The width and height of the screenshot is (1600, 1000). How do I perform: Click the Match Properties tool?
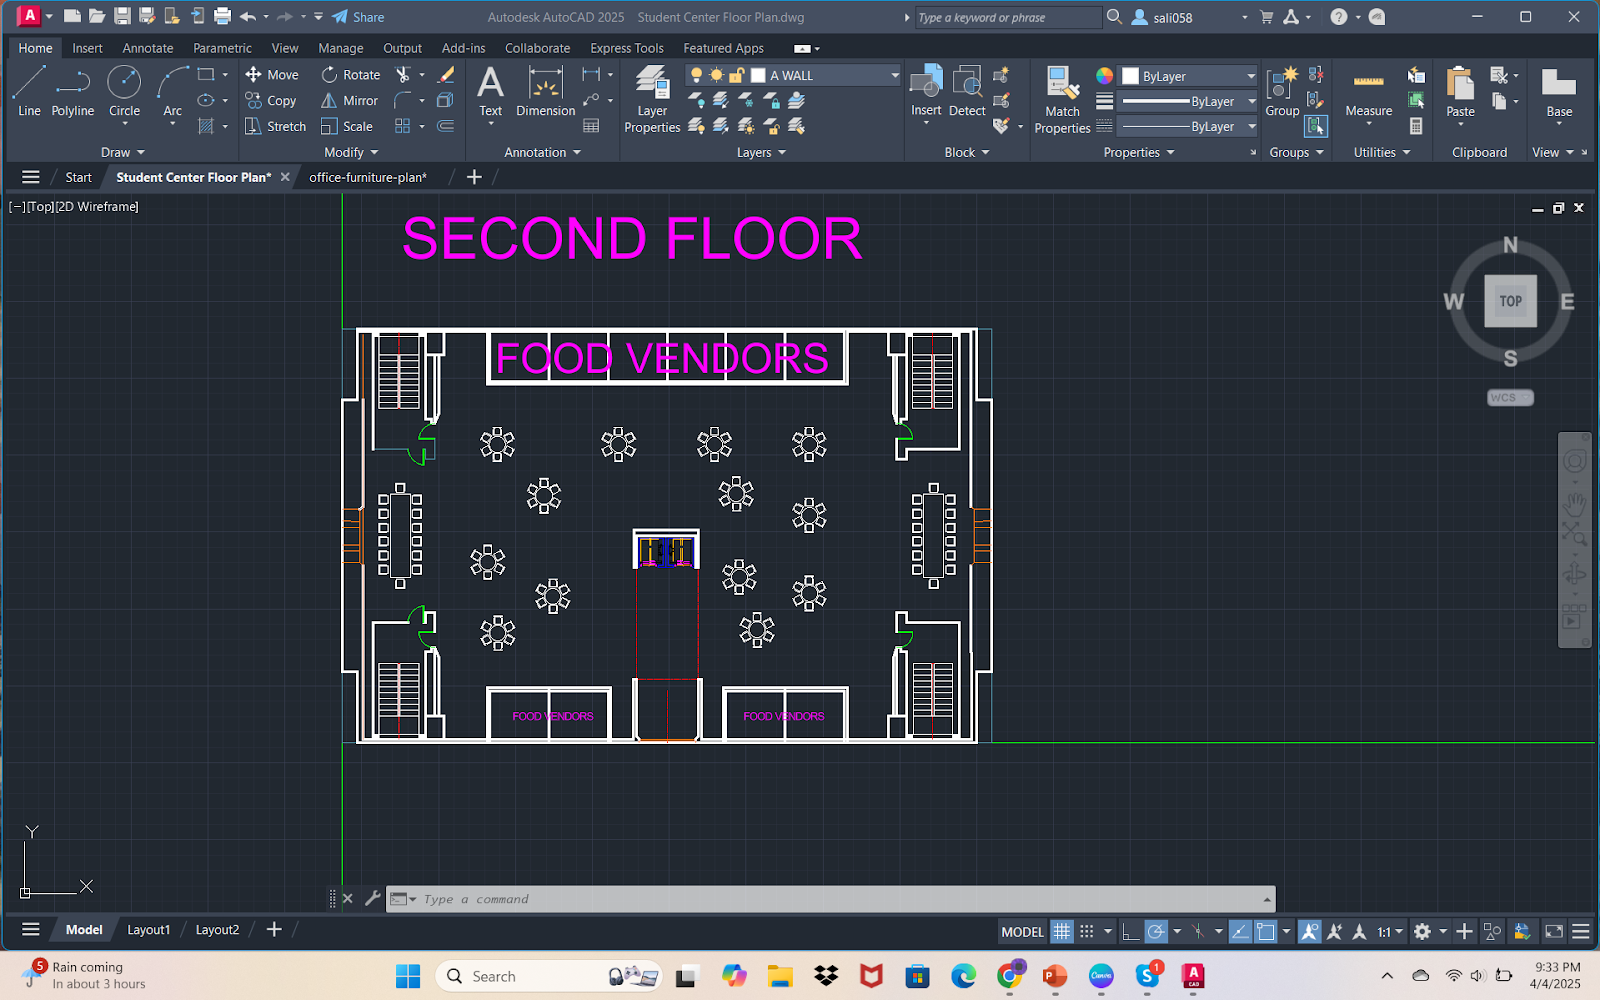1062,98
